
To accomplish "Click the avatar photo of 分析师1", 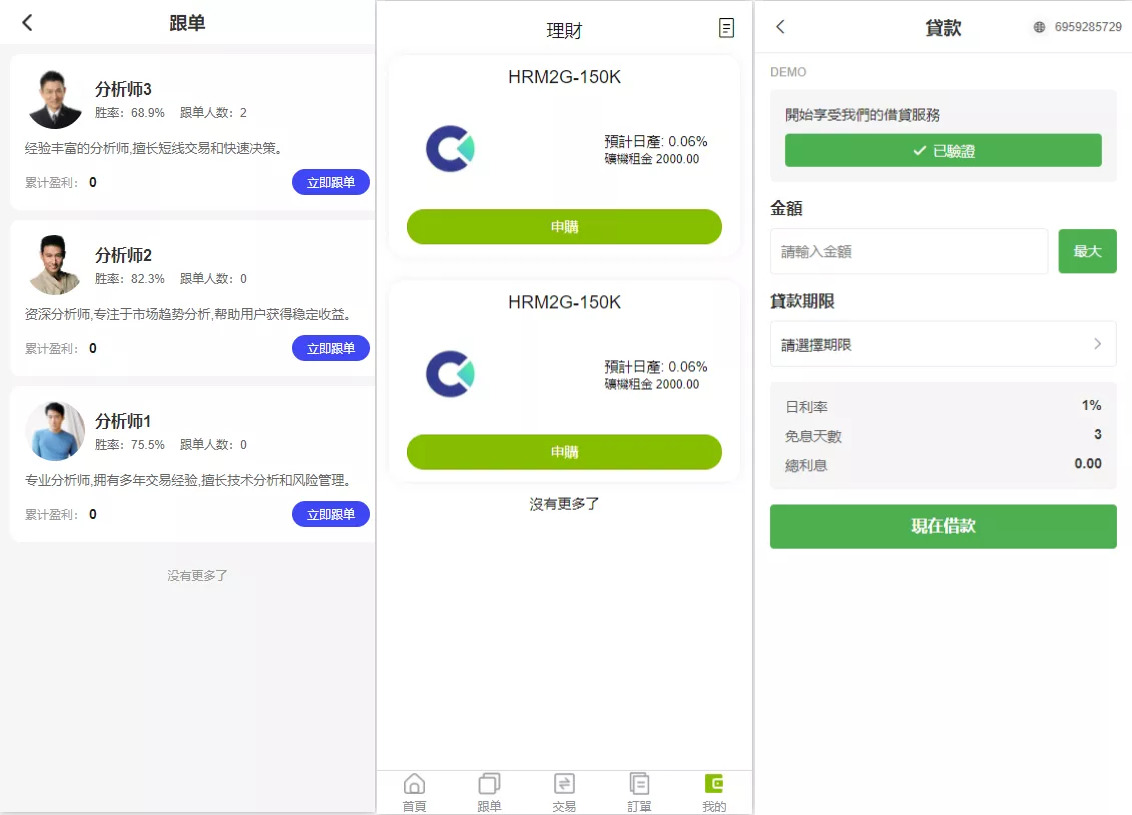I will (55, 428).
